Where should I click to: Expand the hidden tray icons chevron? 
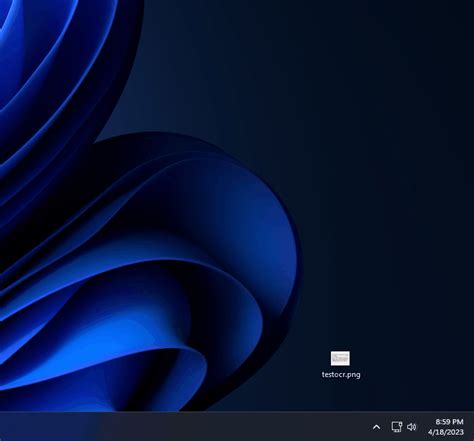376,427
